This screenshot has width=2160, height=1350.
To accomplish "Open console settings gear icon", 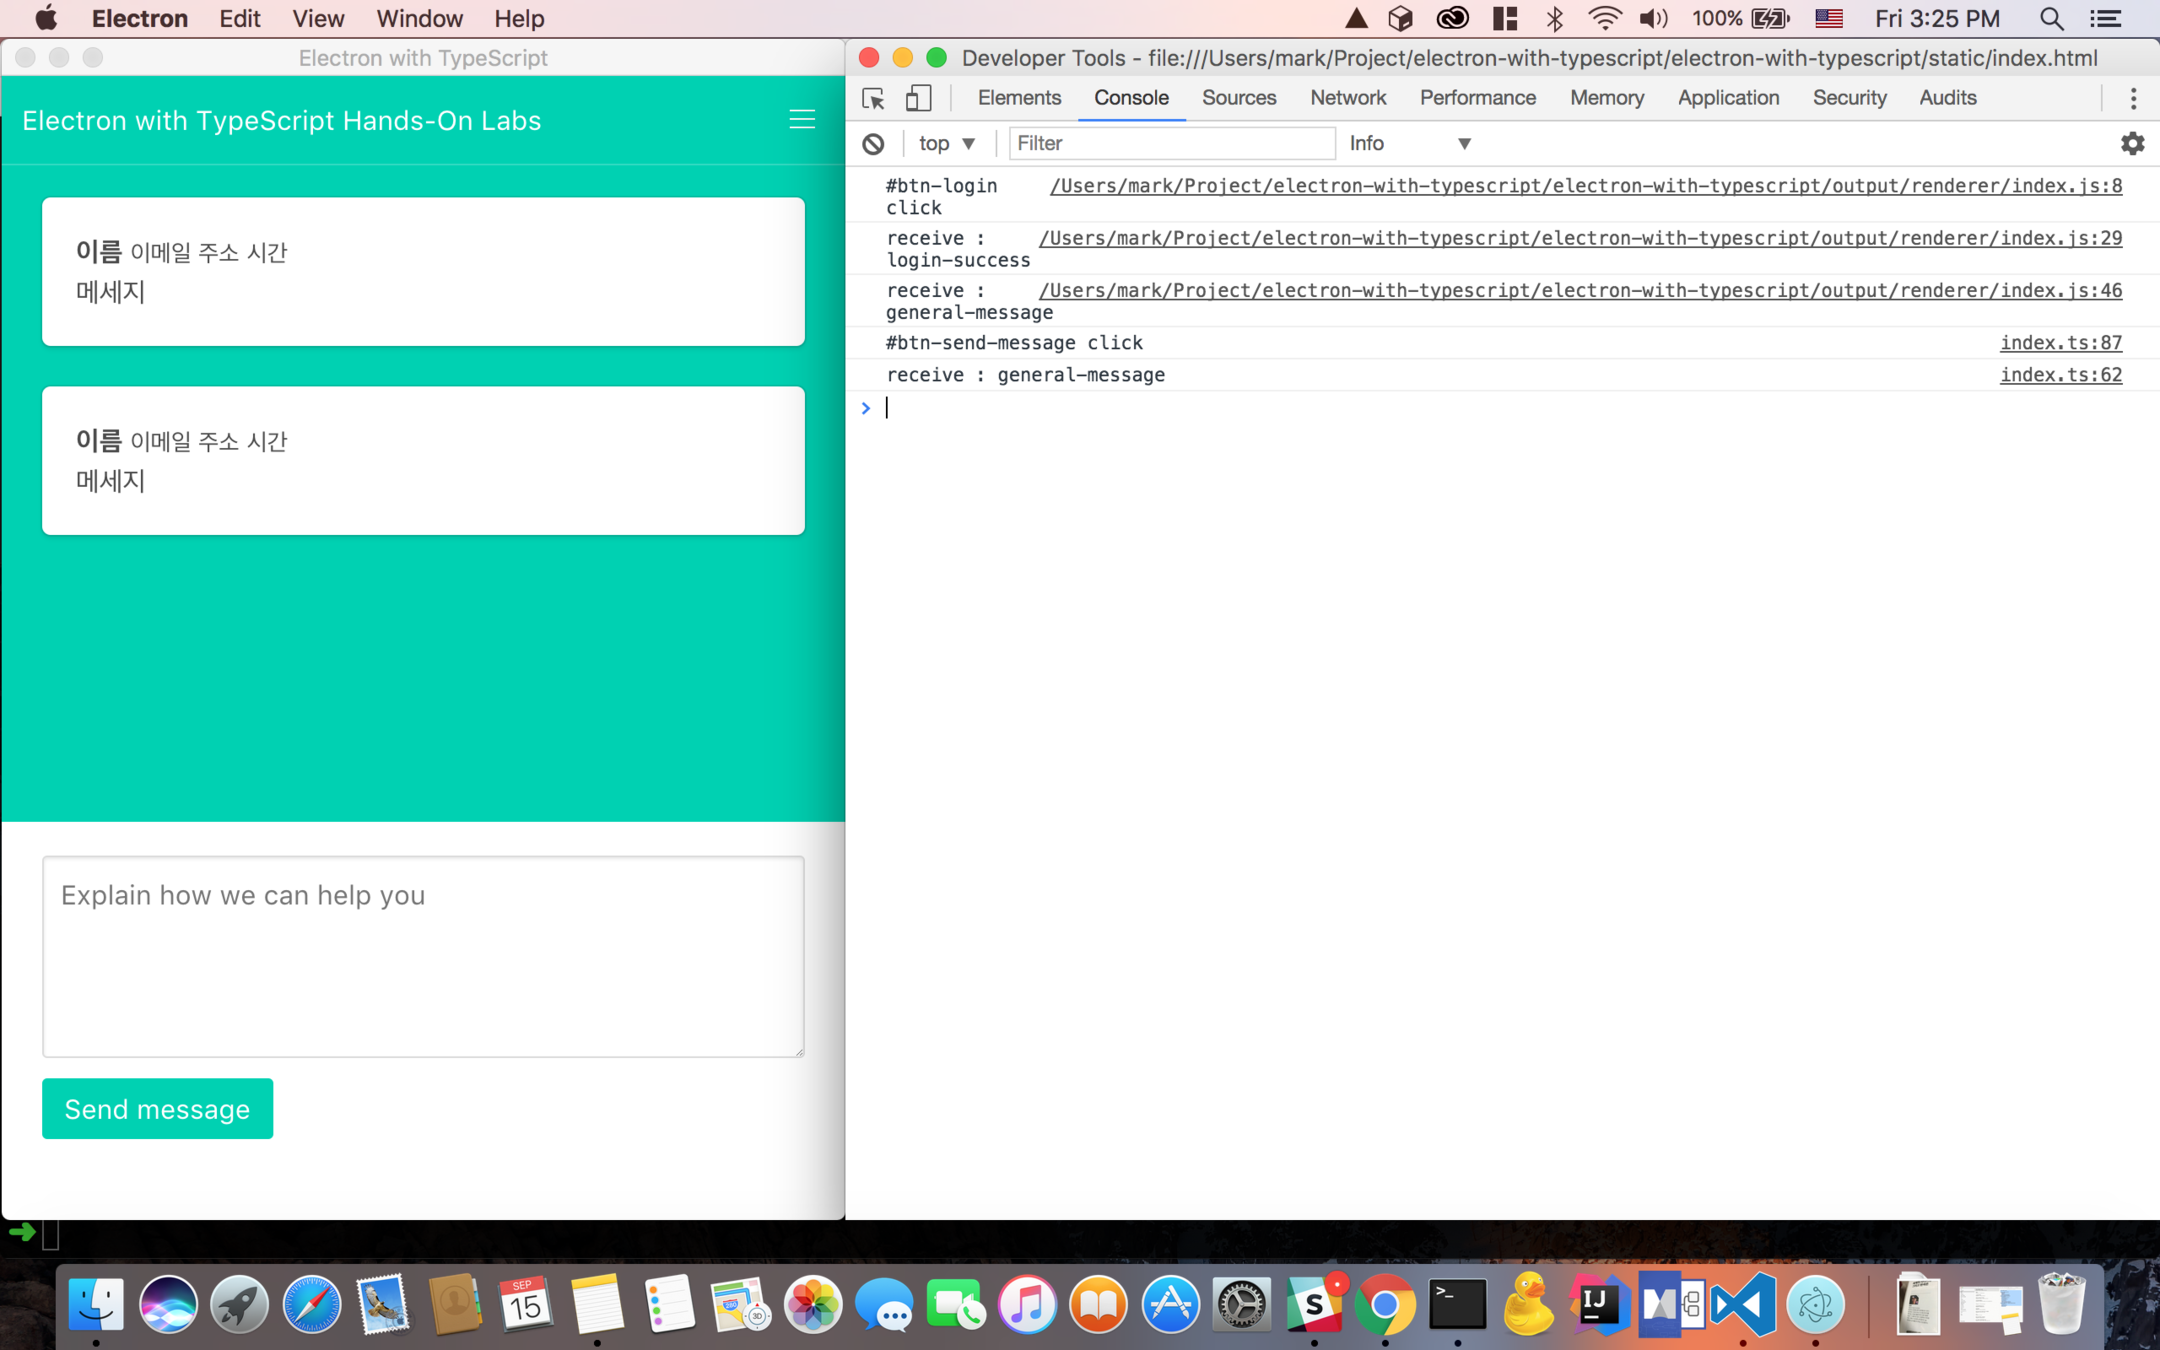I will [2132, 143].
